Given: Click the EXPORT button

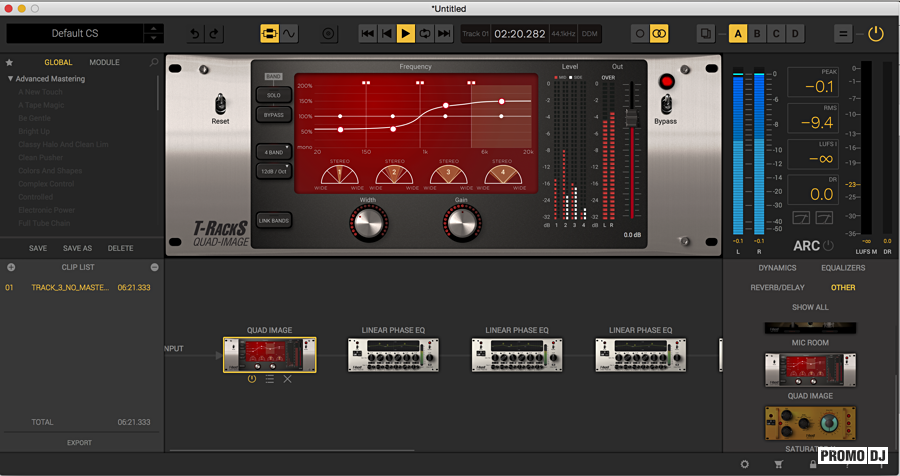Looking at the screenshot, I should [x=79, y=443].
